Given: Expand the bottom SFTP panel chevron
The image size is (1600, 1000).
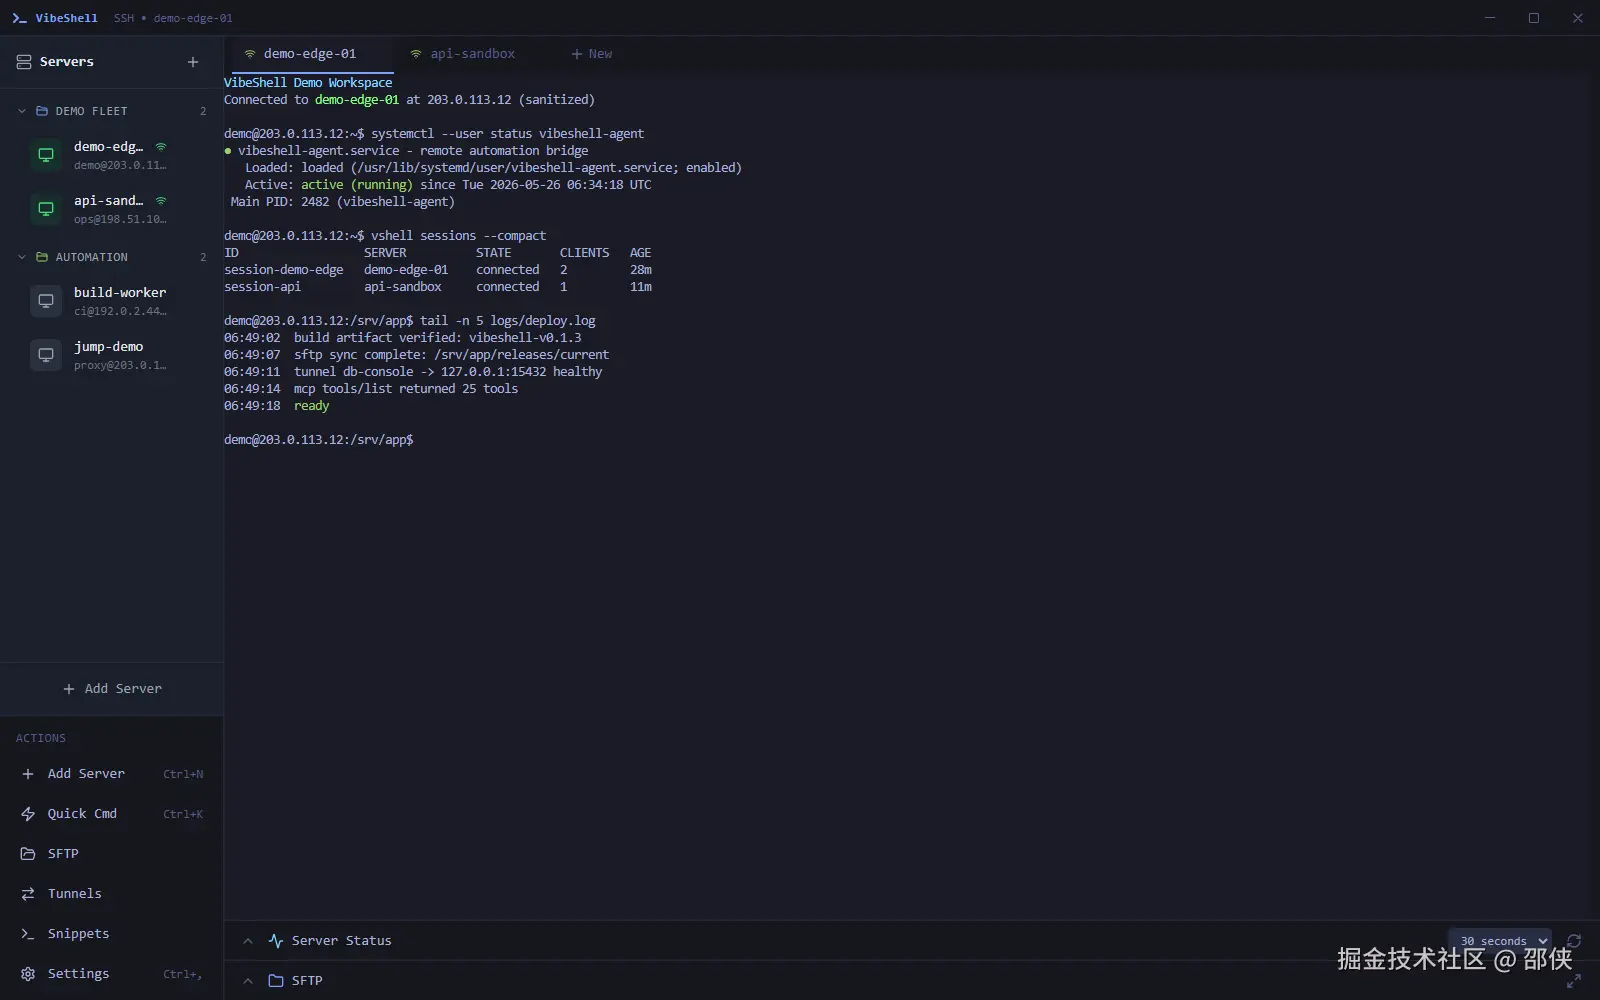Looking at the screenshot, I should point(248,981).
